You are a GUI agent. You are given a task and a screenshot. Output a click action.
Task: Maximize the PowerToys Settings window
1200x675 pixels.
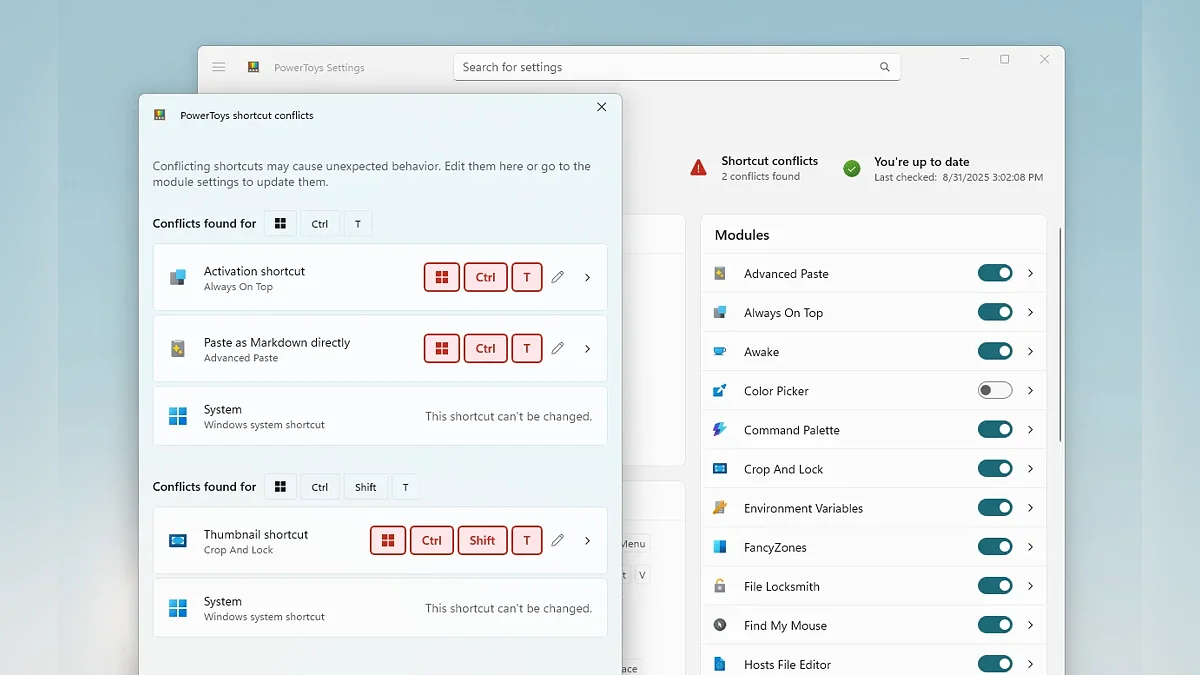(1005, 59)
